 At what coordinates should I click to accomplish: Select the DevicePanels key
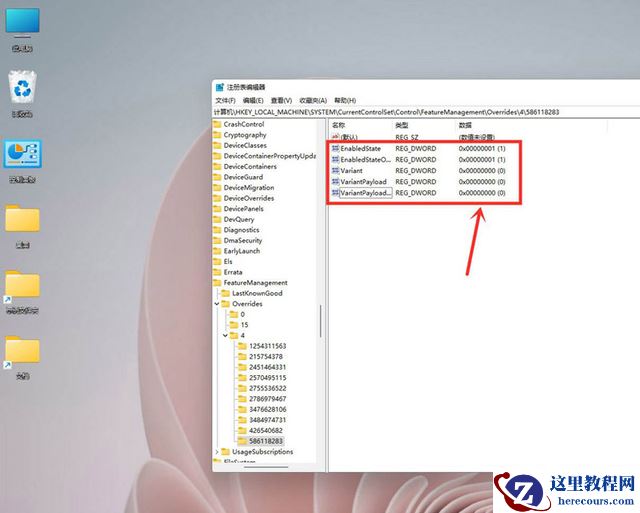(x=243, y=209)
